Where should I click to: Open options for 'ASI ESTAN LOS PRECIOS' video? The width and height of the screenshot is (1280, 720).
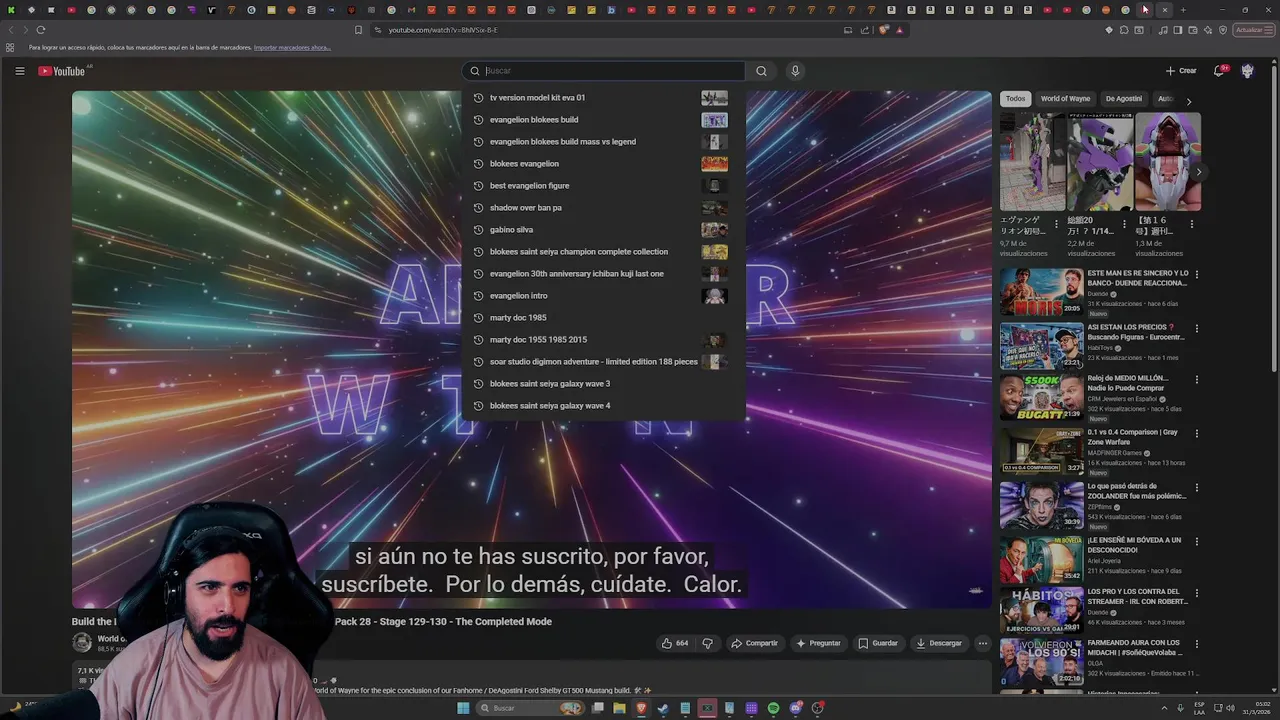pos(1197,328)
